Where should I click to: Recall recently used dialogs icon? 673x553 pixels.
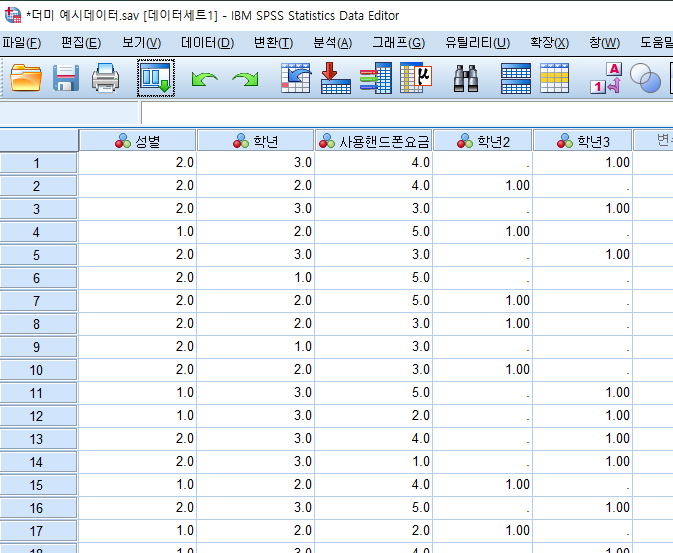pos(156,78)
